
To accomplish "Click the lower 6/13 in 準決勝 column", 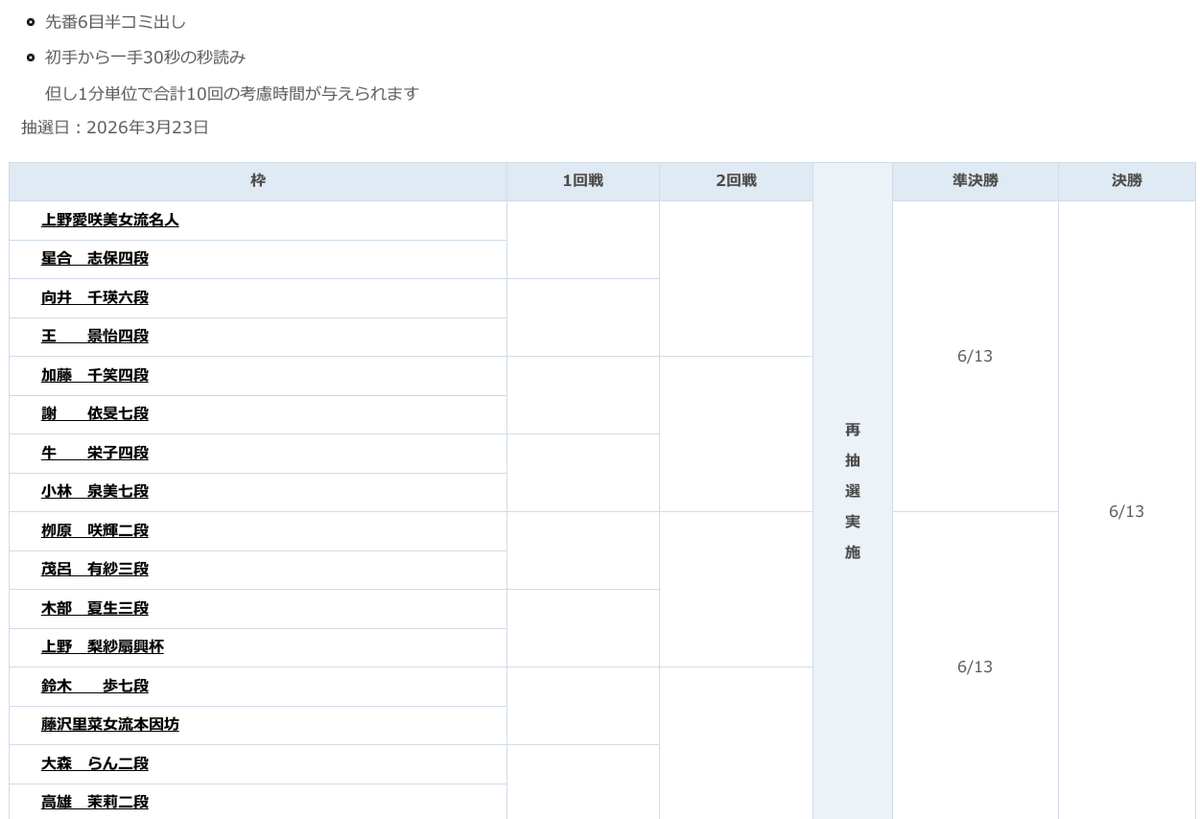I will click(x=975, y=667).
